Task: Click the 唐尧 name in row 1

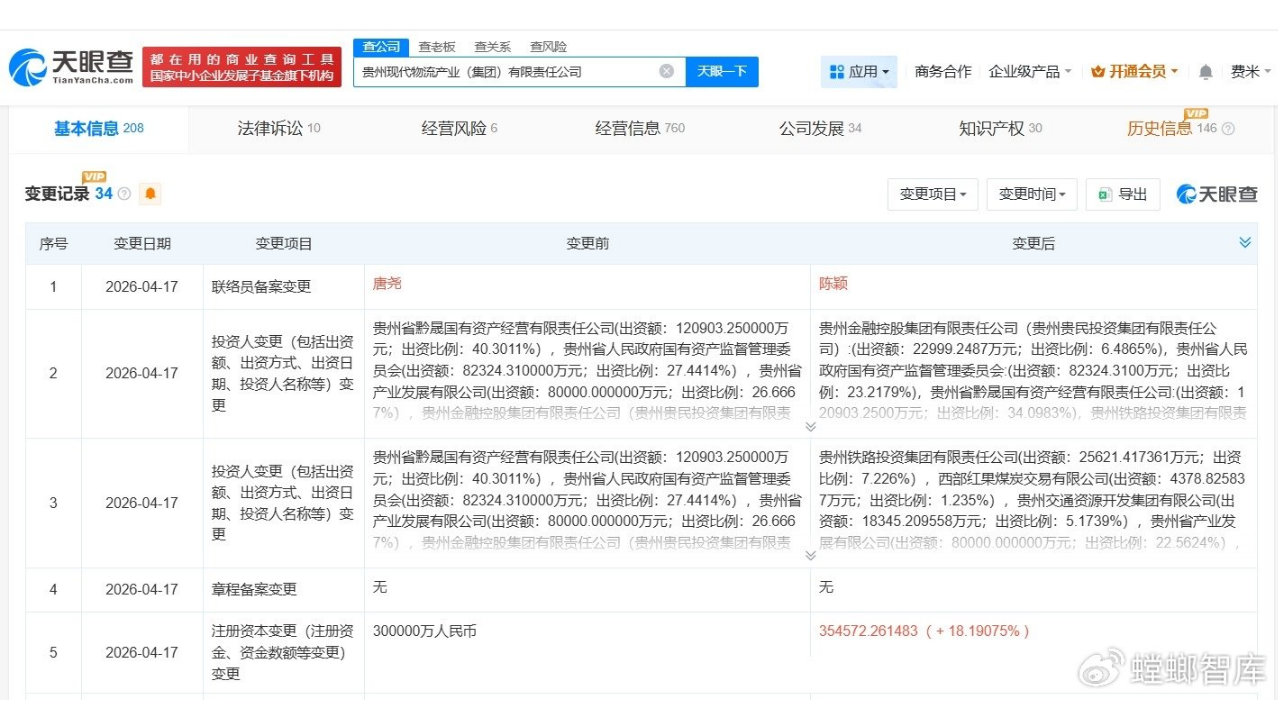Action: click(387, 284)
